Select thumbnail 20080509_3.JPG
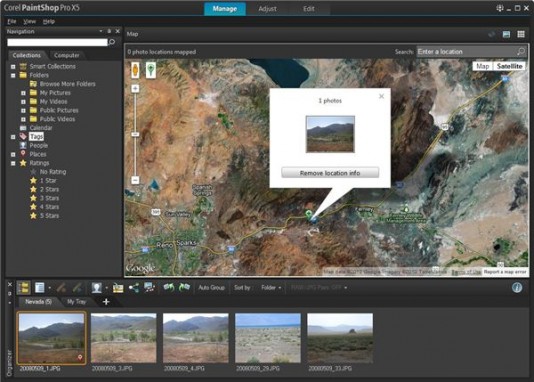The image size is (534, 382). coord(124,338)
